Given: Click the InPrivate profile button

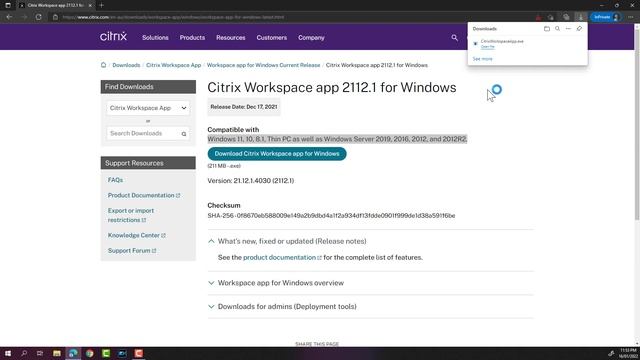Looking at the screenshot, I should coord(606,17).
